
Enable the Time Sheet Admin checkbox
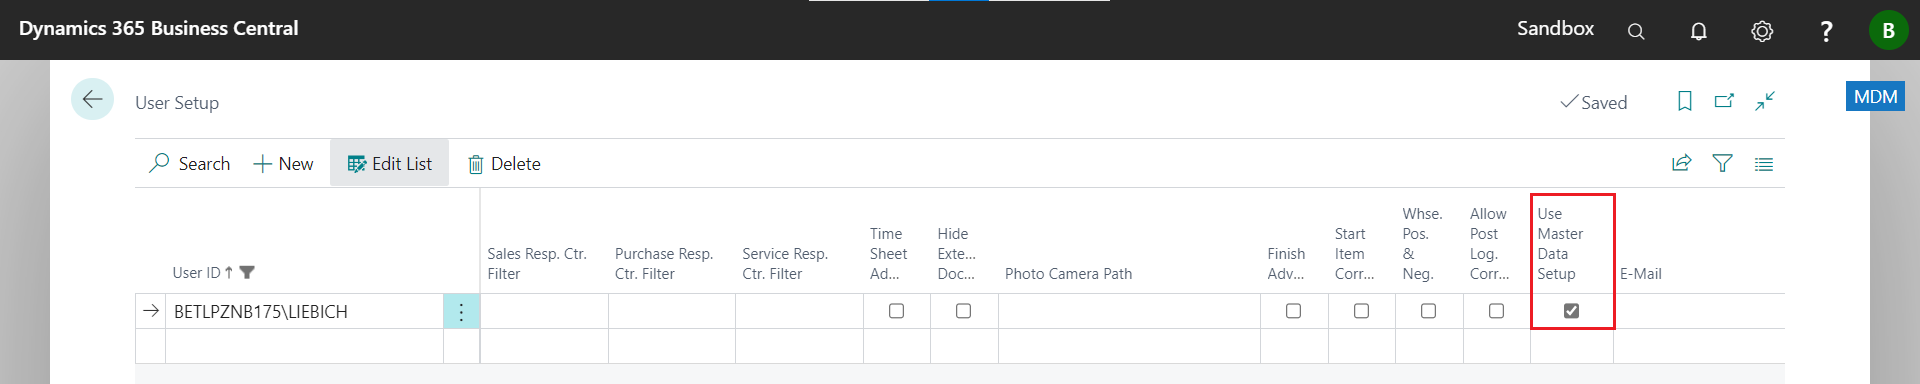(x=896, y=311)
